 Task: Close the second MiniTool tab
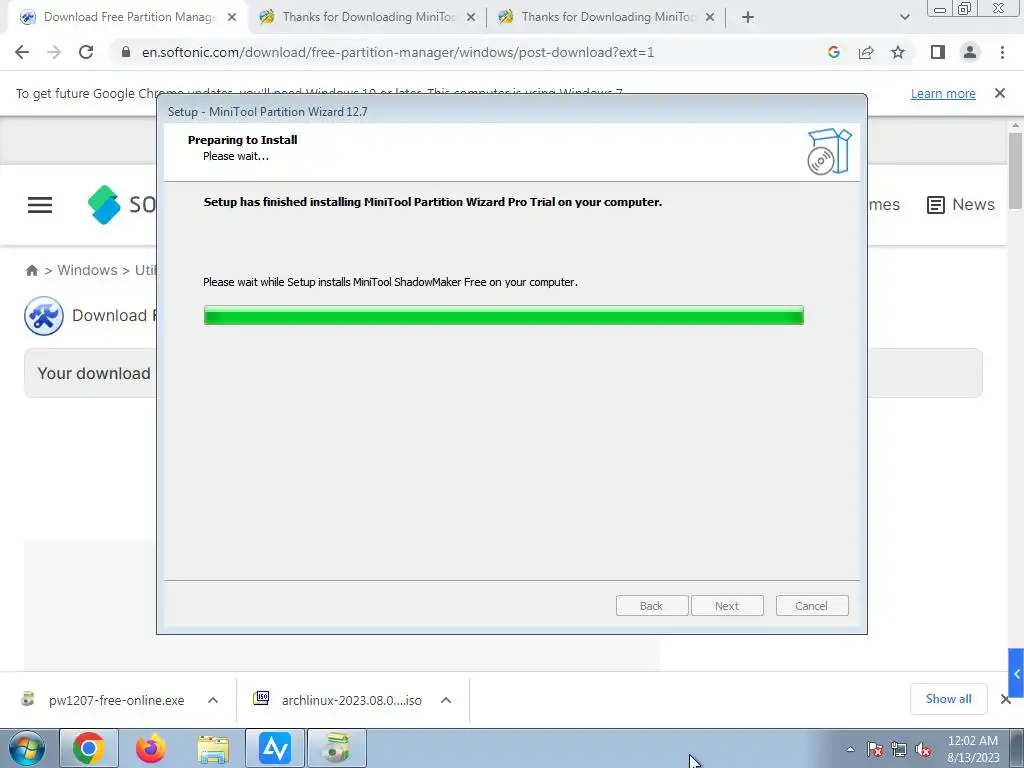(471, 17)
